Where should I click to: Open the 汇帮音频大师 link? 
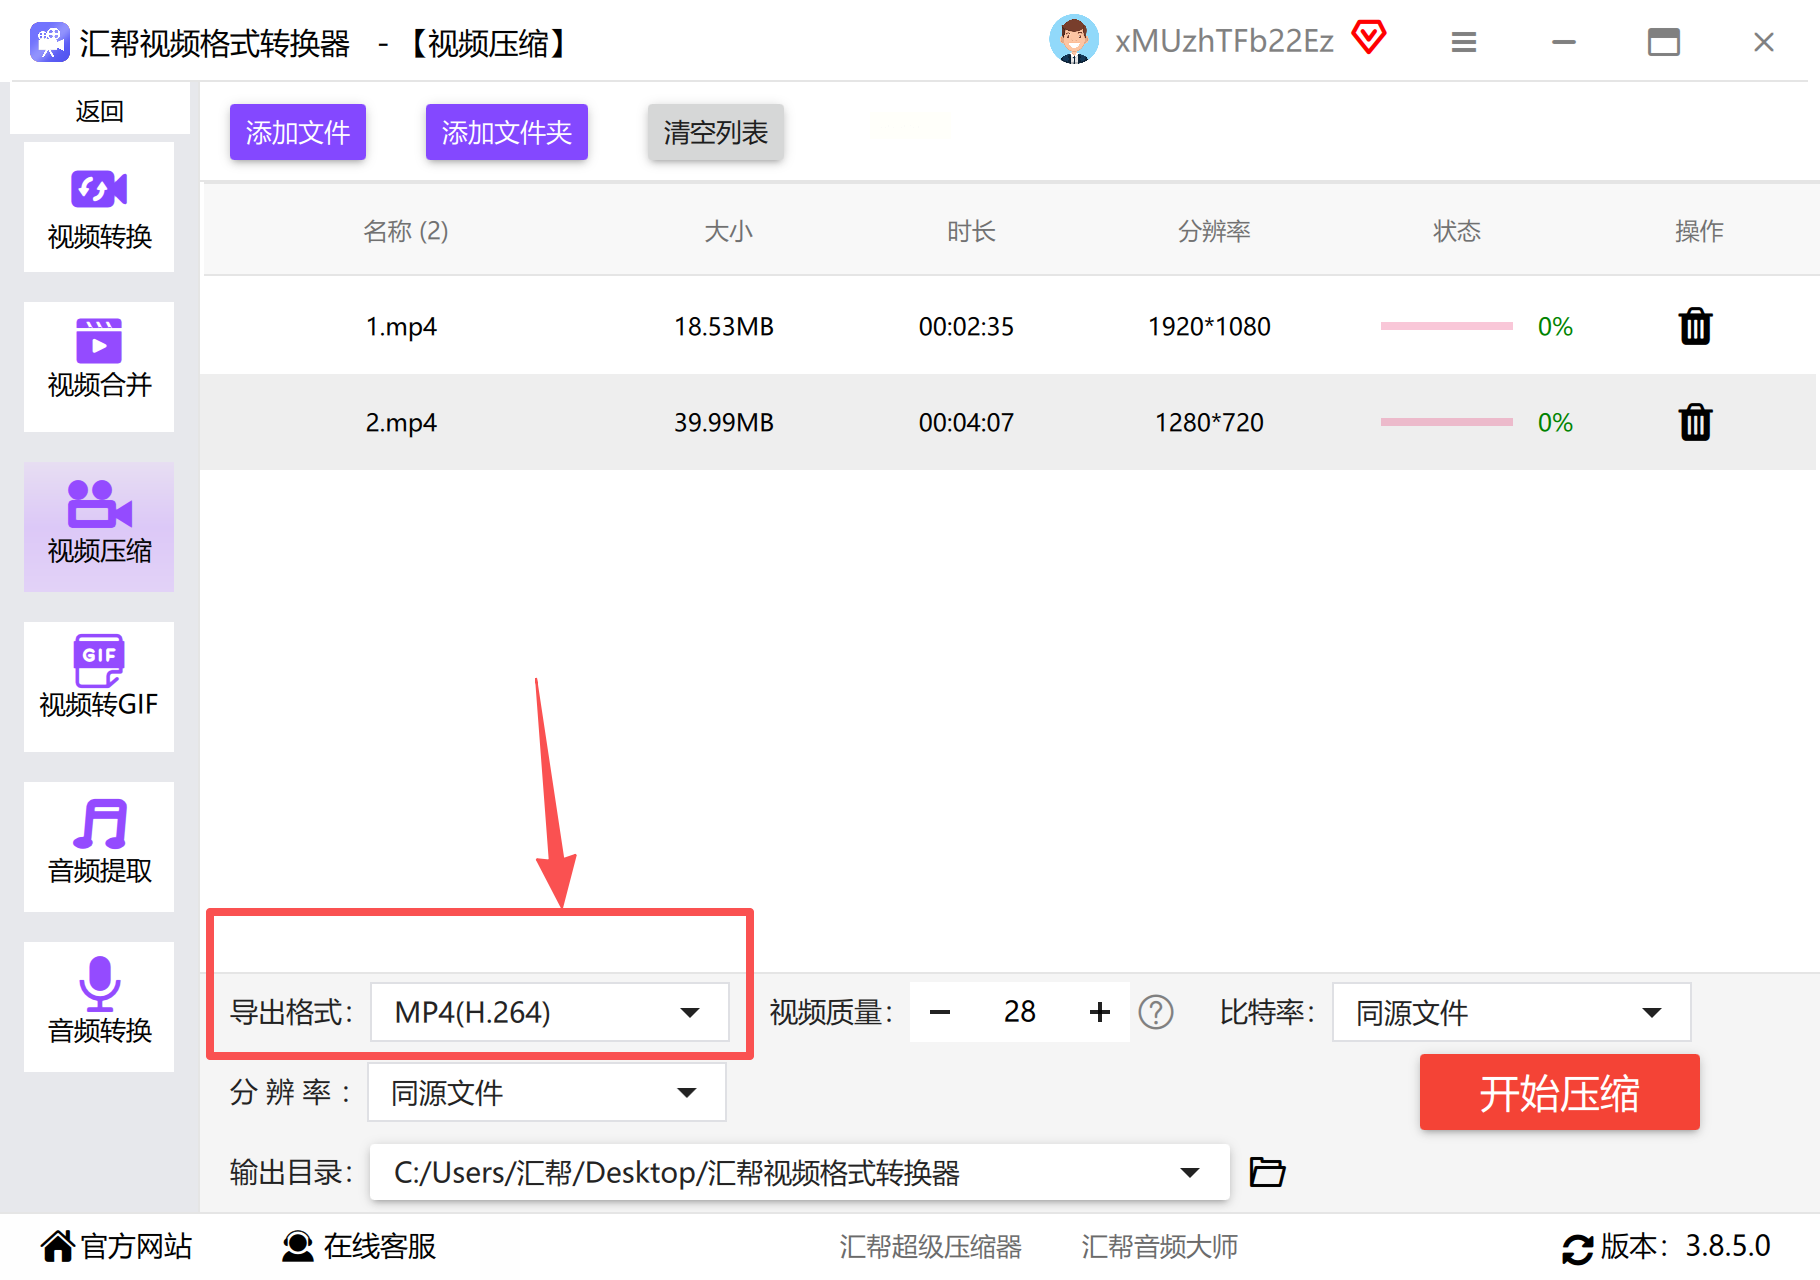click(1160, 1247)
